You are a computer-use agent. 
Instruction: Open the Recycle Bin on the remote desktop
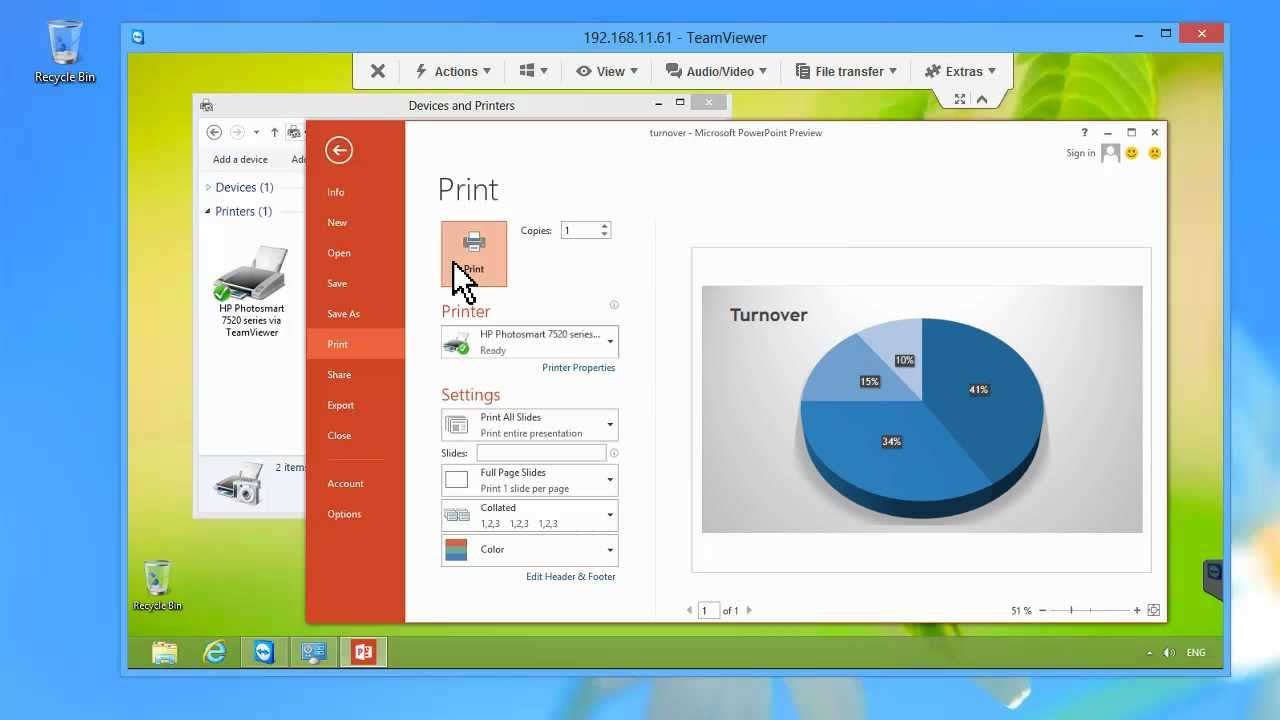point(157,585)
